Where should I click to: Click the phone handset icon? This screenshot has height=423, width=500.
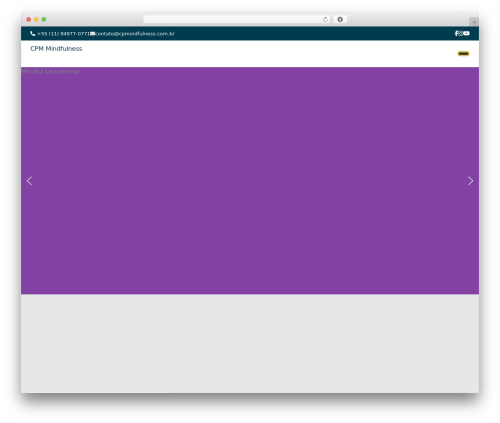click(x=33, y=33)
